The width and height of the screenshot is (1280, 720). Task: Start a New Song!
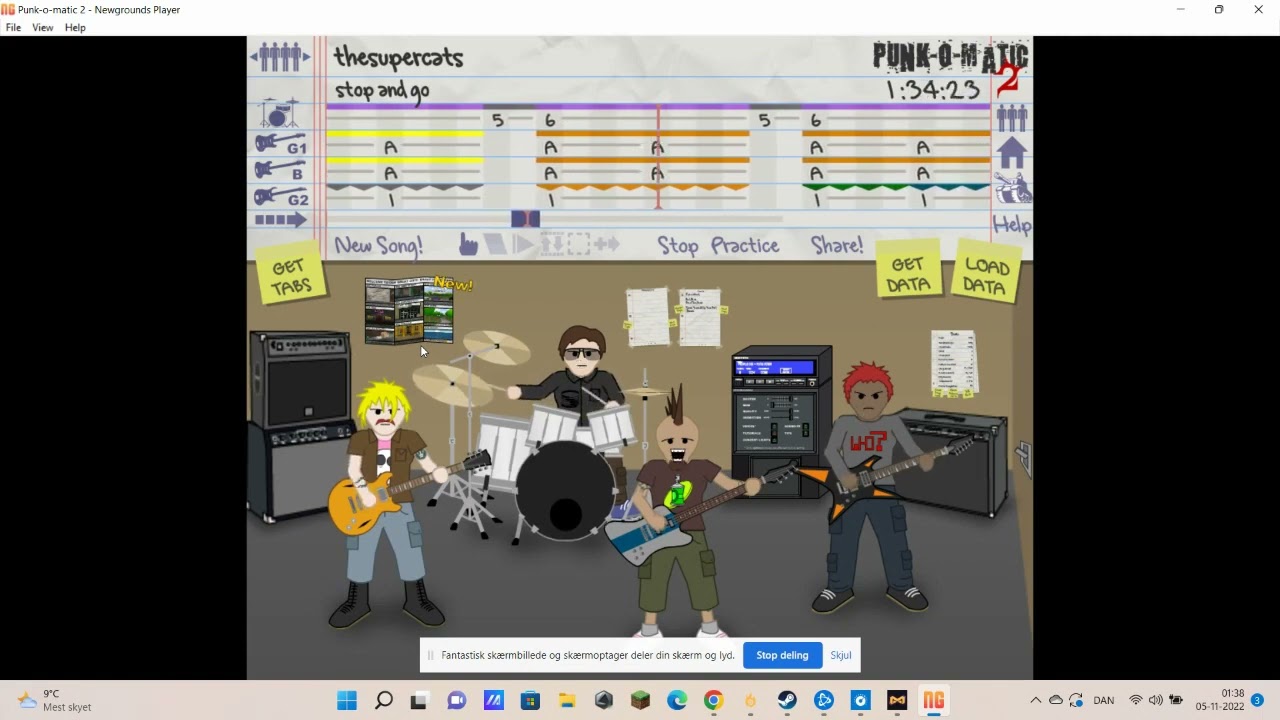click(x=378, y=245)
